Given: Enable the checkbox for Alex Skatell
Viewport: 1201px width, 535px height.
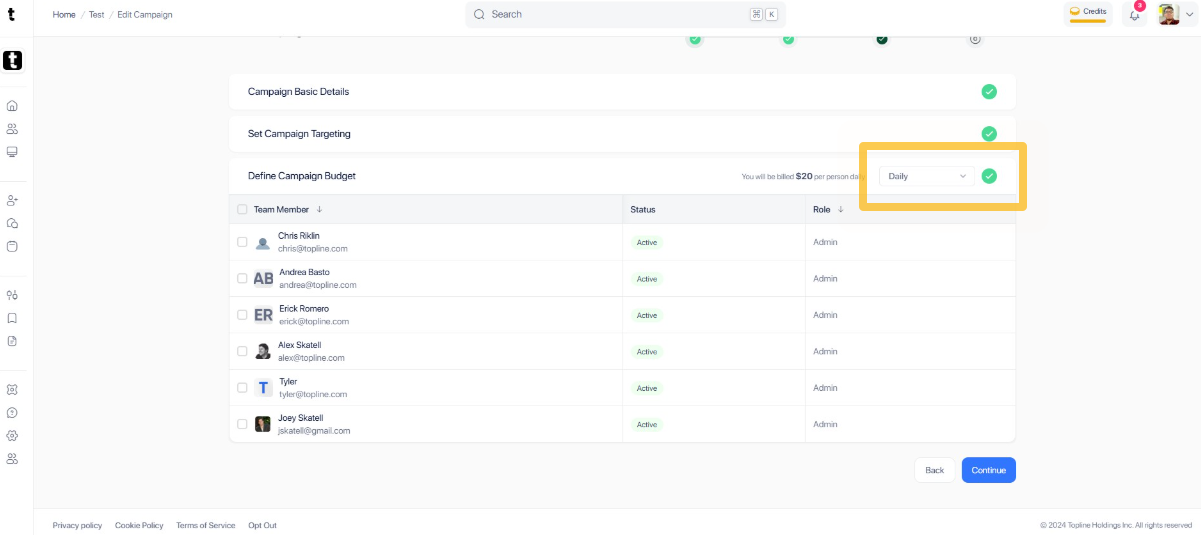Looking at the screenshot, I should (x=242, y=351).
